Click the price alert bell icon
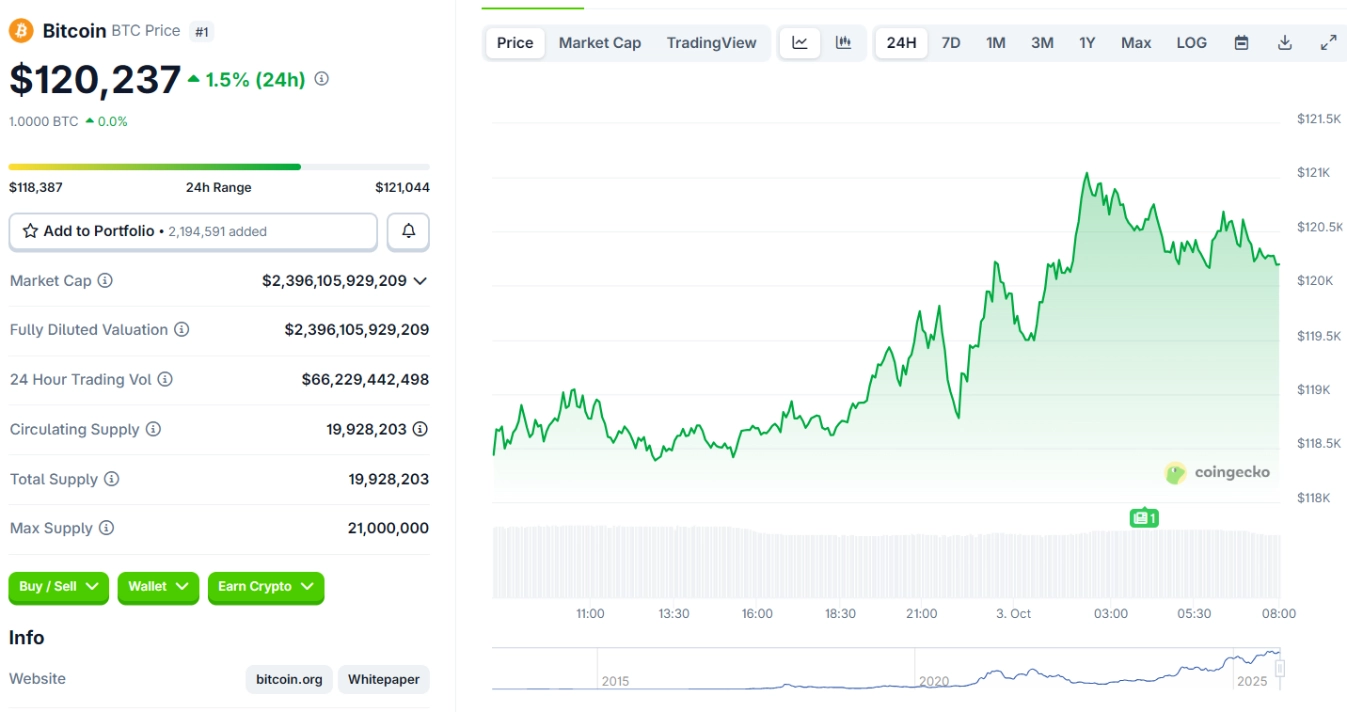The height and width of the screenshot is (712, 1347). click(x=409, y=231)
